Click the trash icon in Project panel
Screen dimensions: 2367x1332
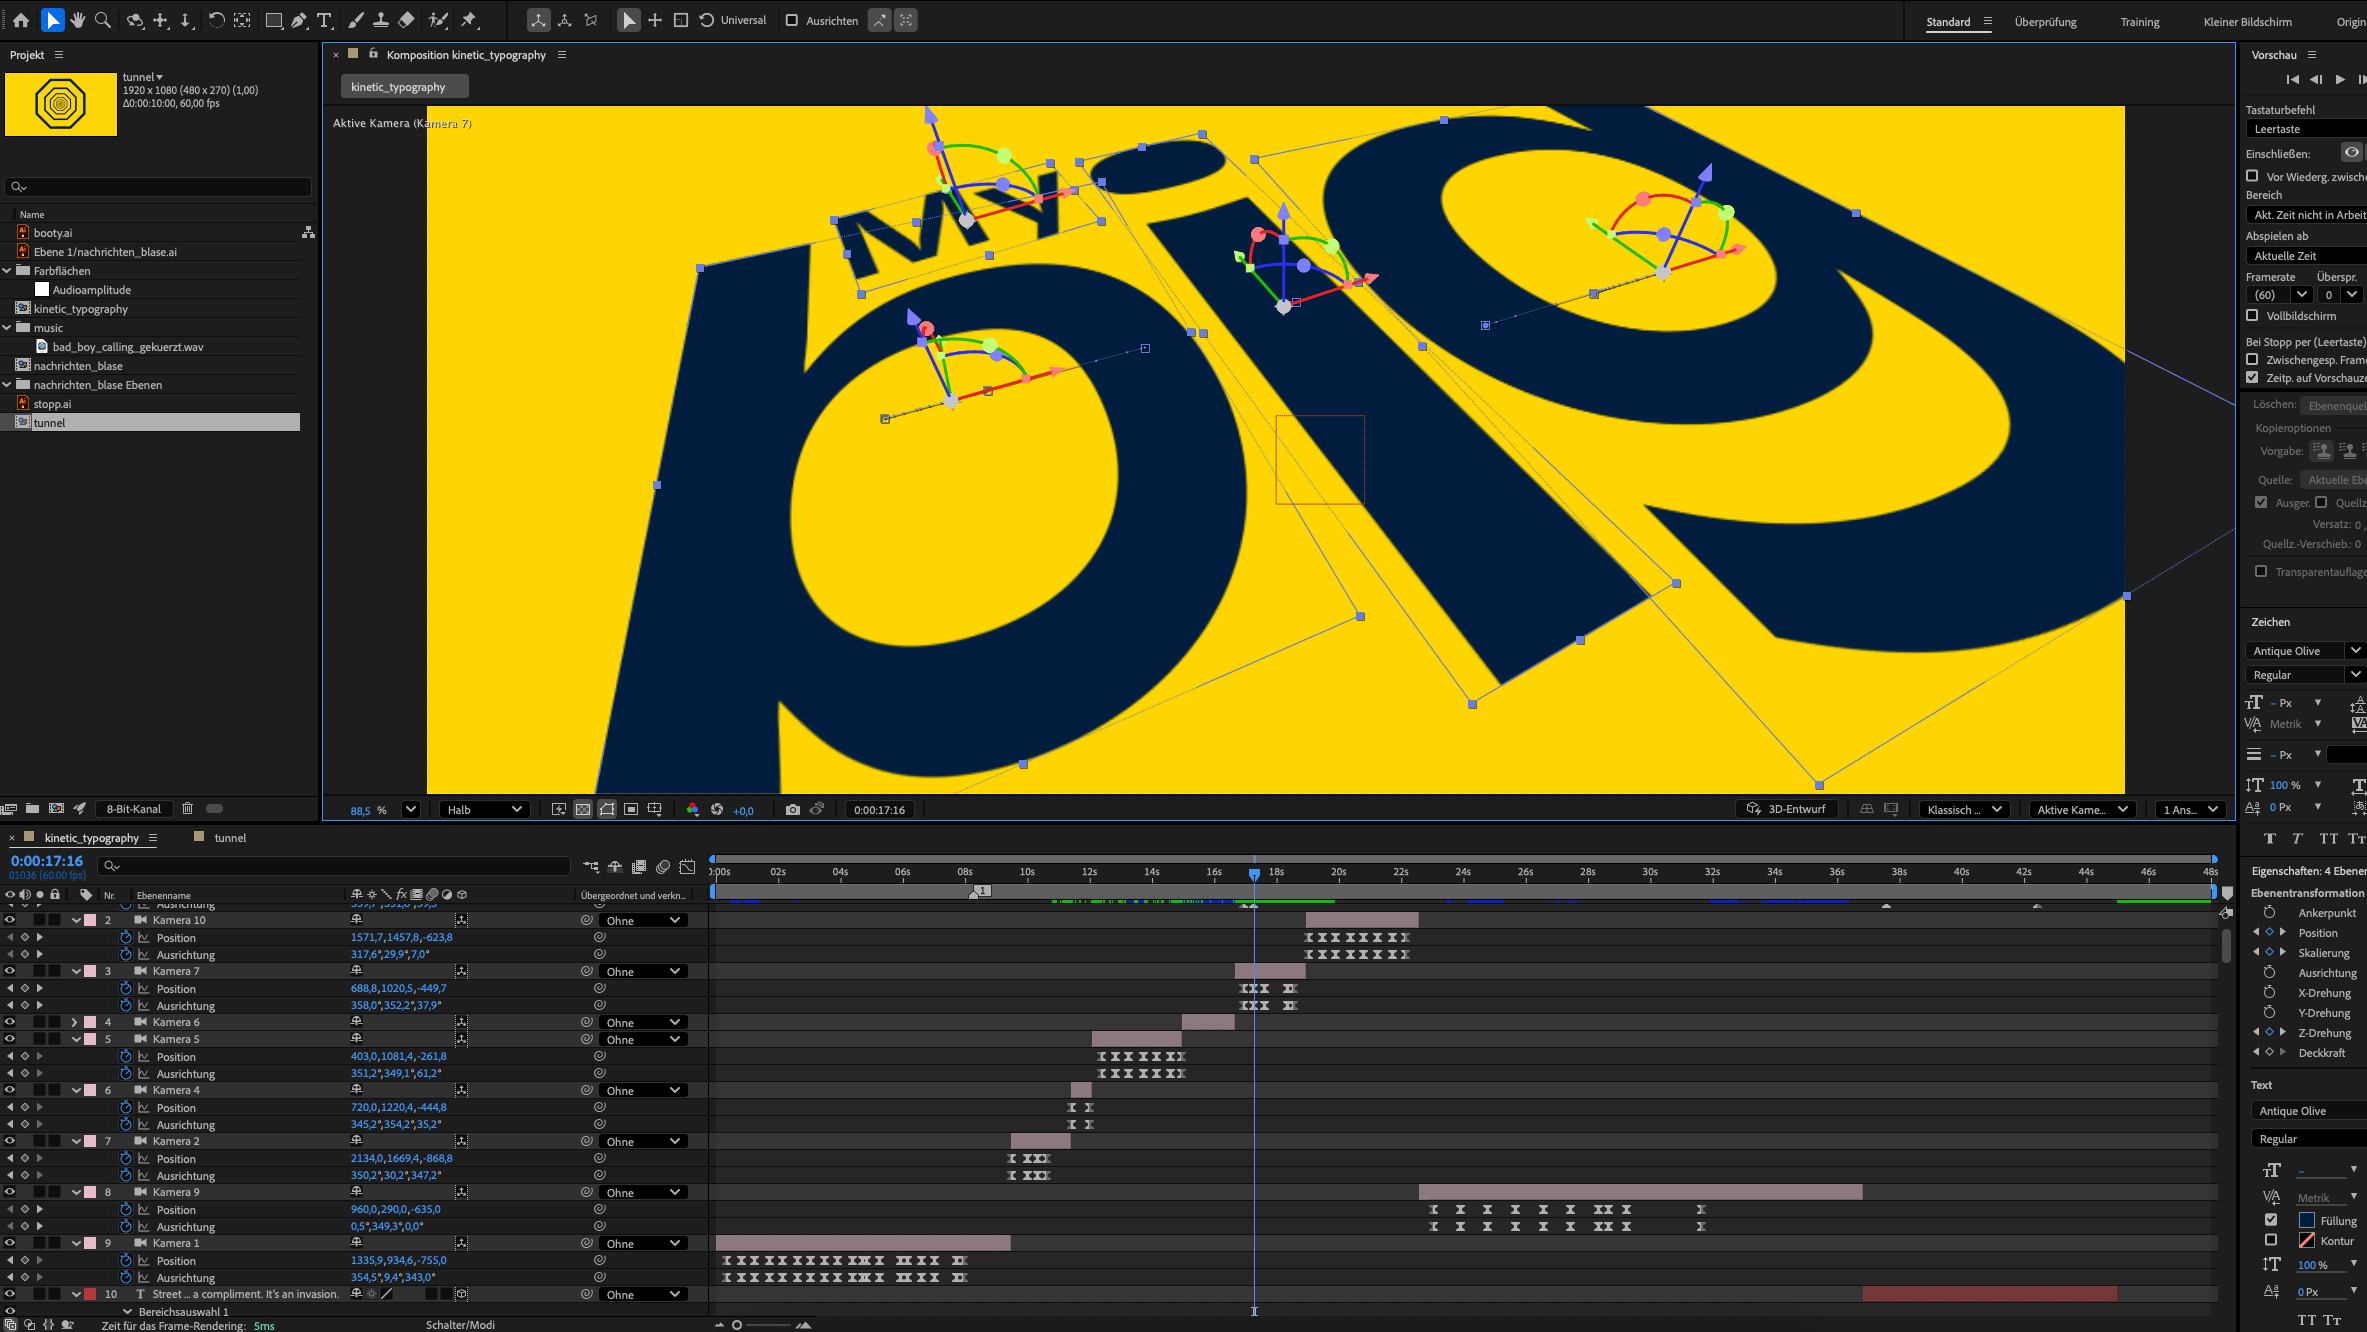[x=187, y=808]
